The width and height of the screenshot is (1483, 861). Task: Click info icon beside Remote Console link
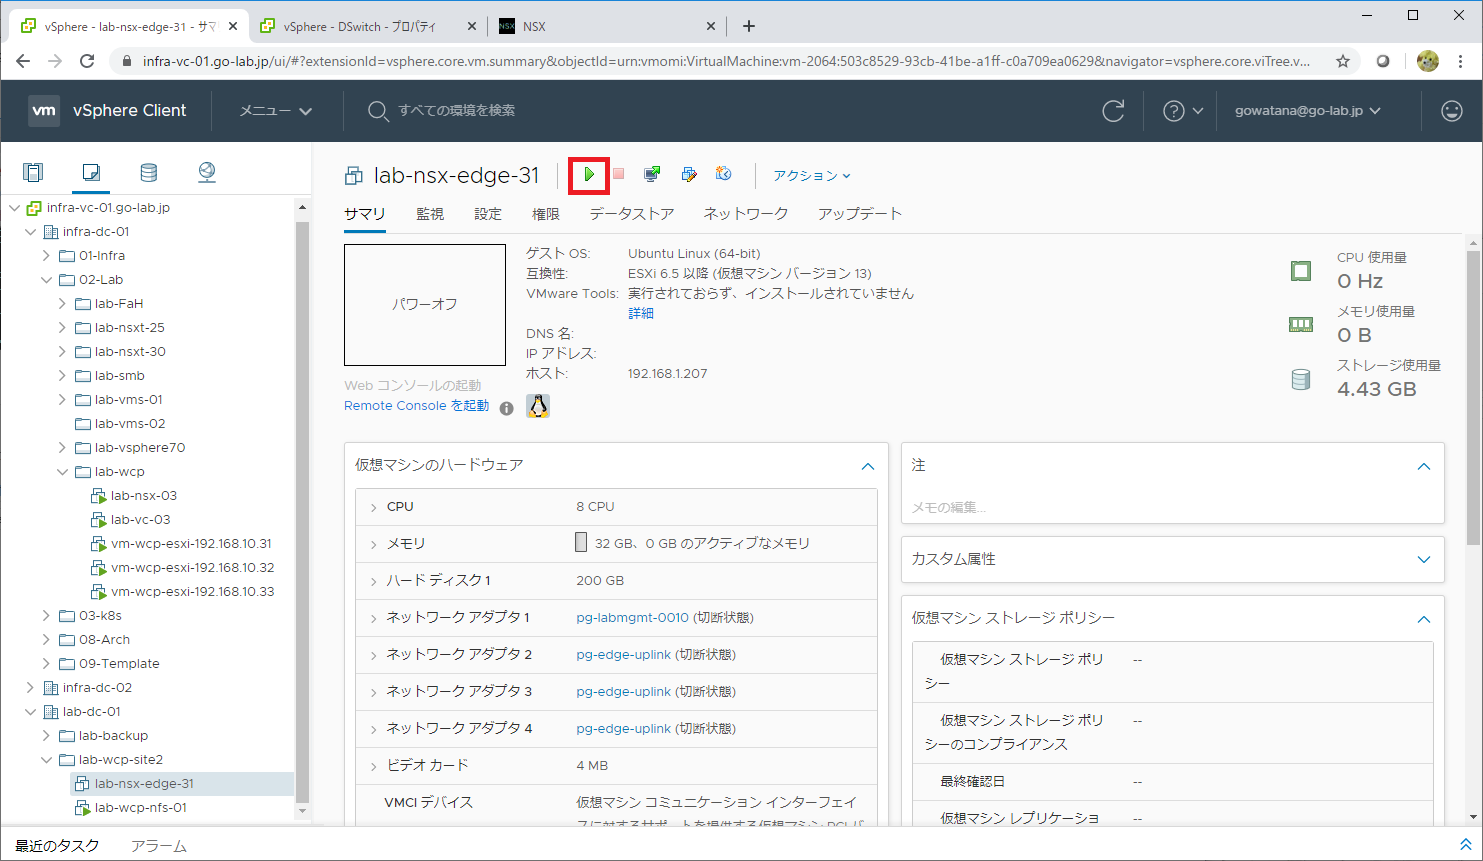tap(507, 408)
